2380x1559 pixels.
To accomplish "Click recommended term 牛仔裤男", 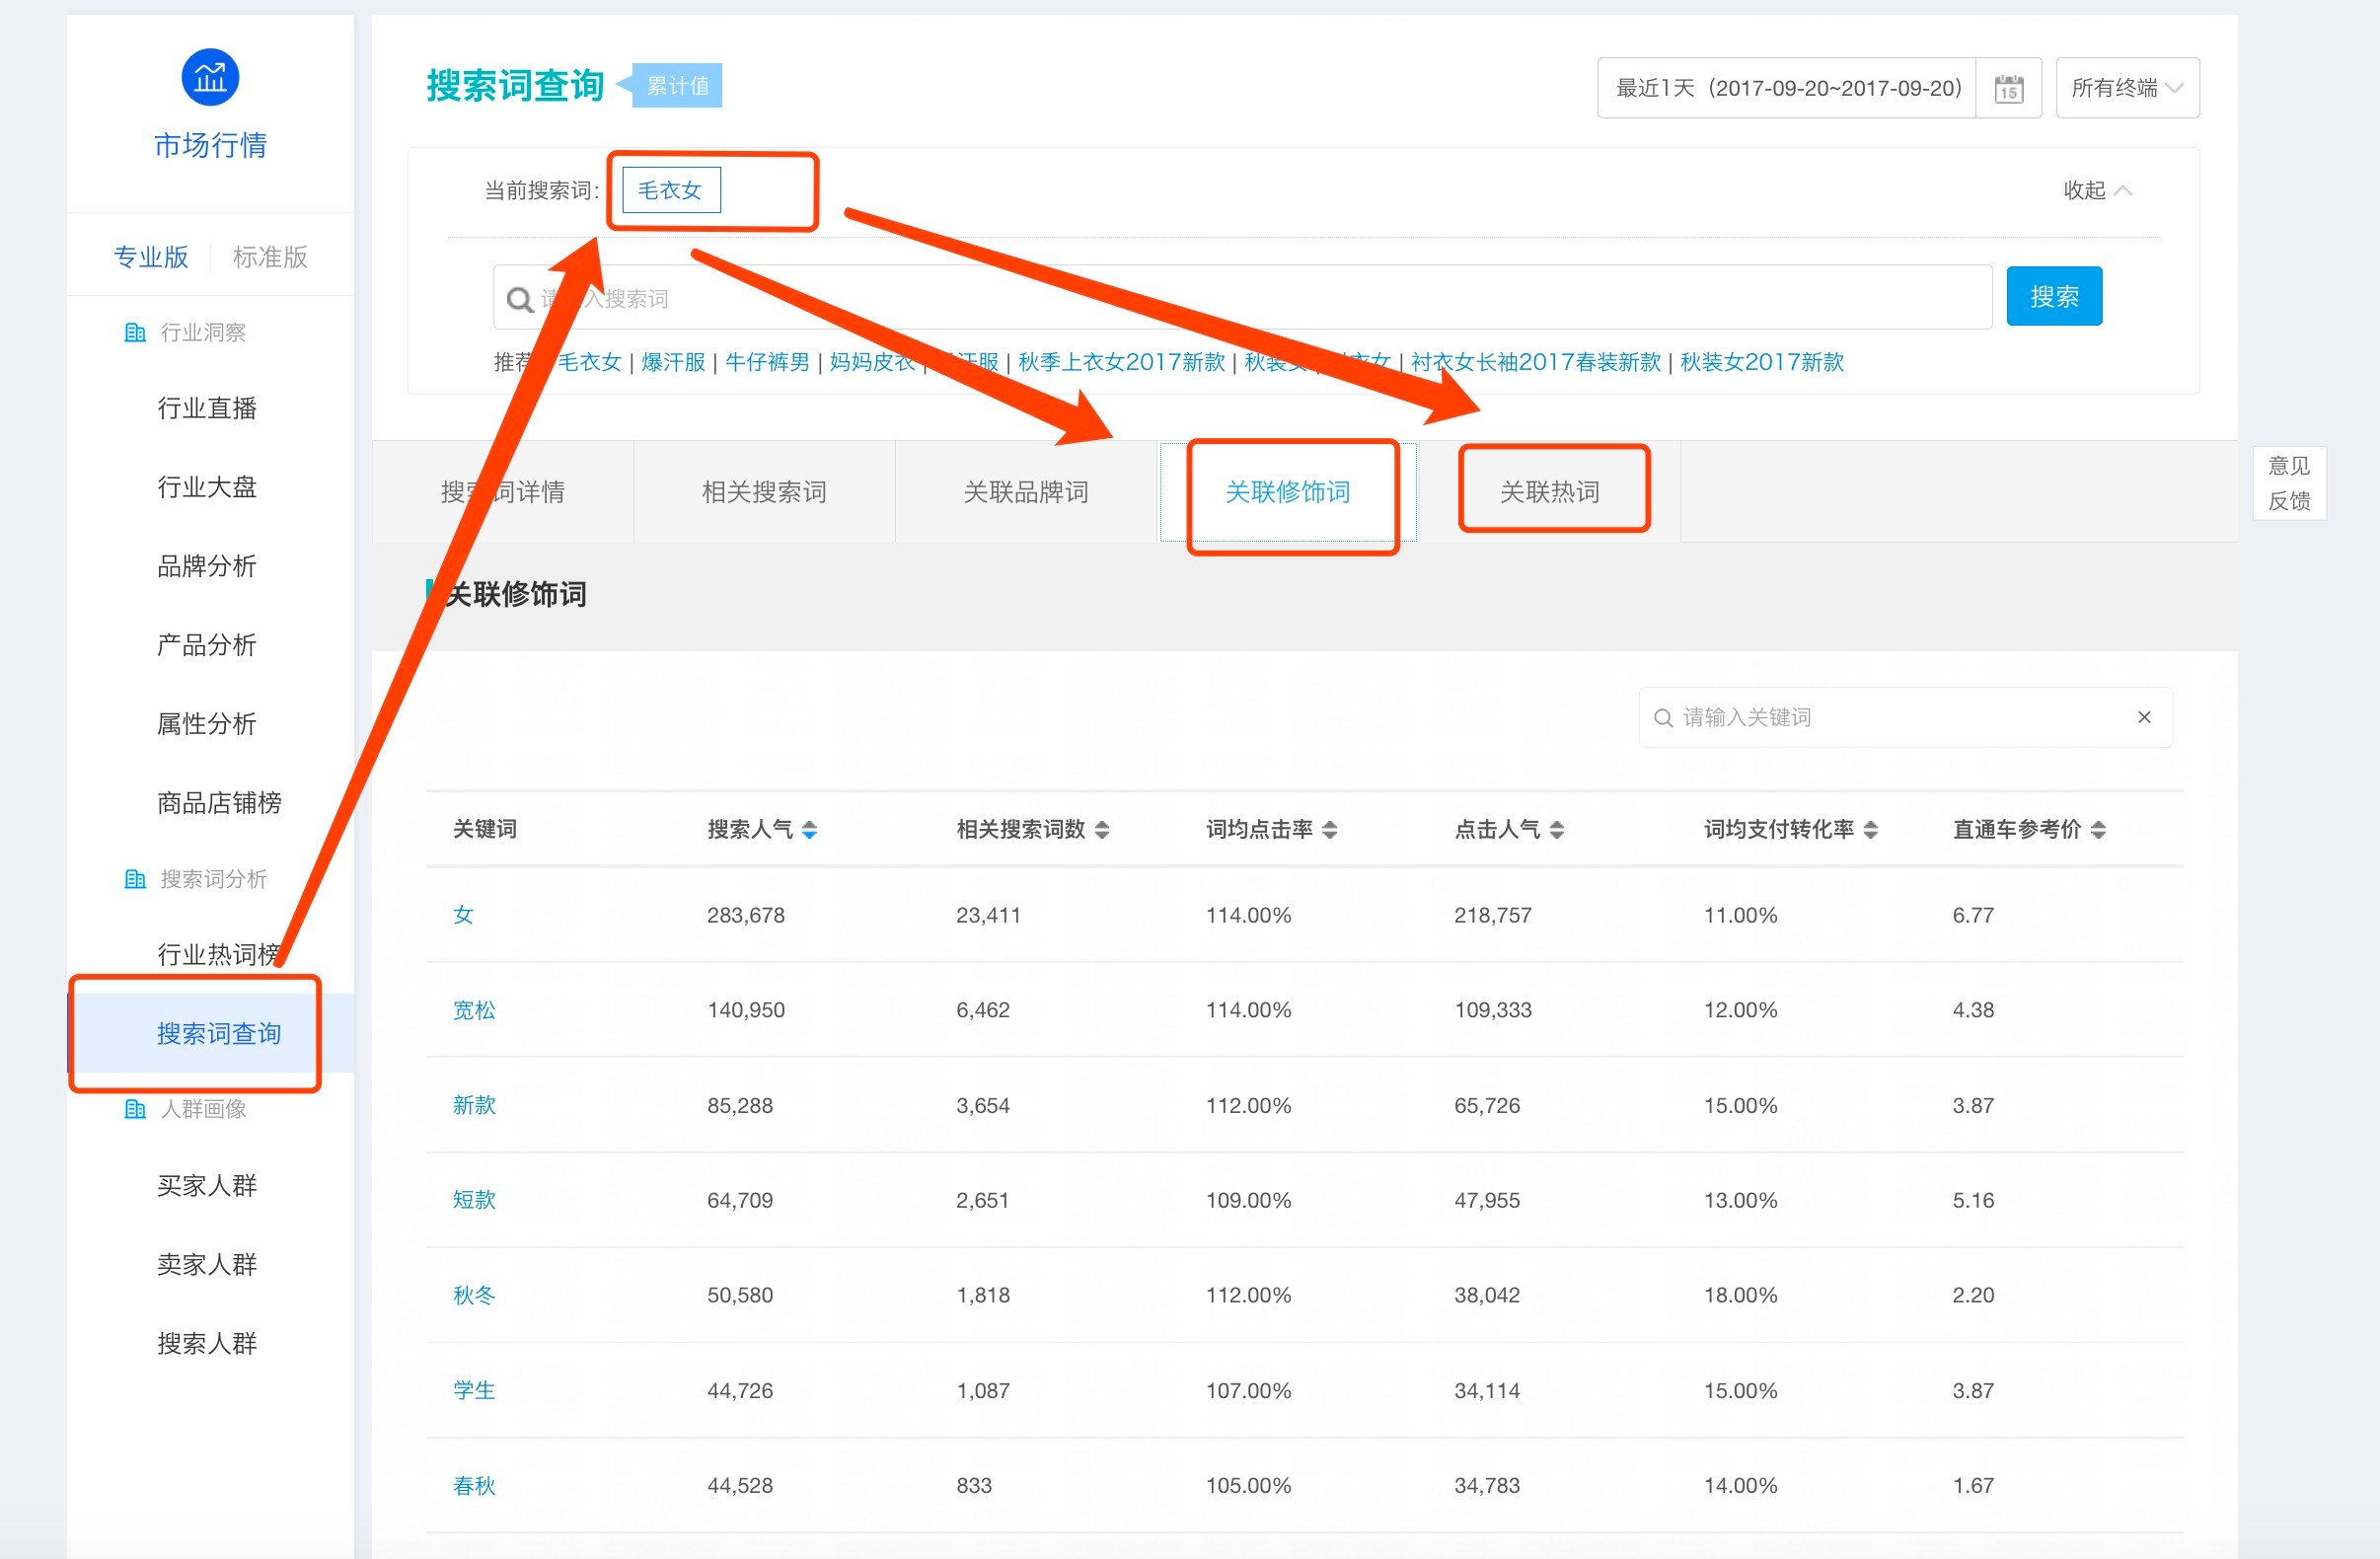I will click(767, 362).
